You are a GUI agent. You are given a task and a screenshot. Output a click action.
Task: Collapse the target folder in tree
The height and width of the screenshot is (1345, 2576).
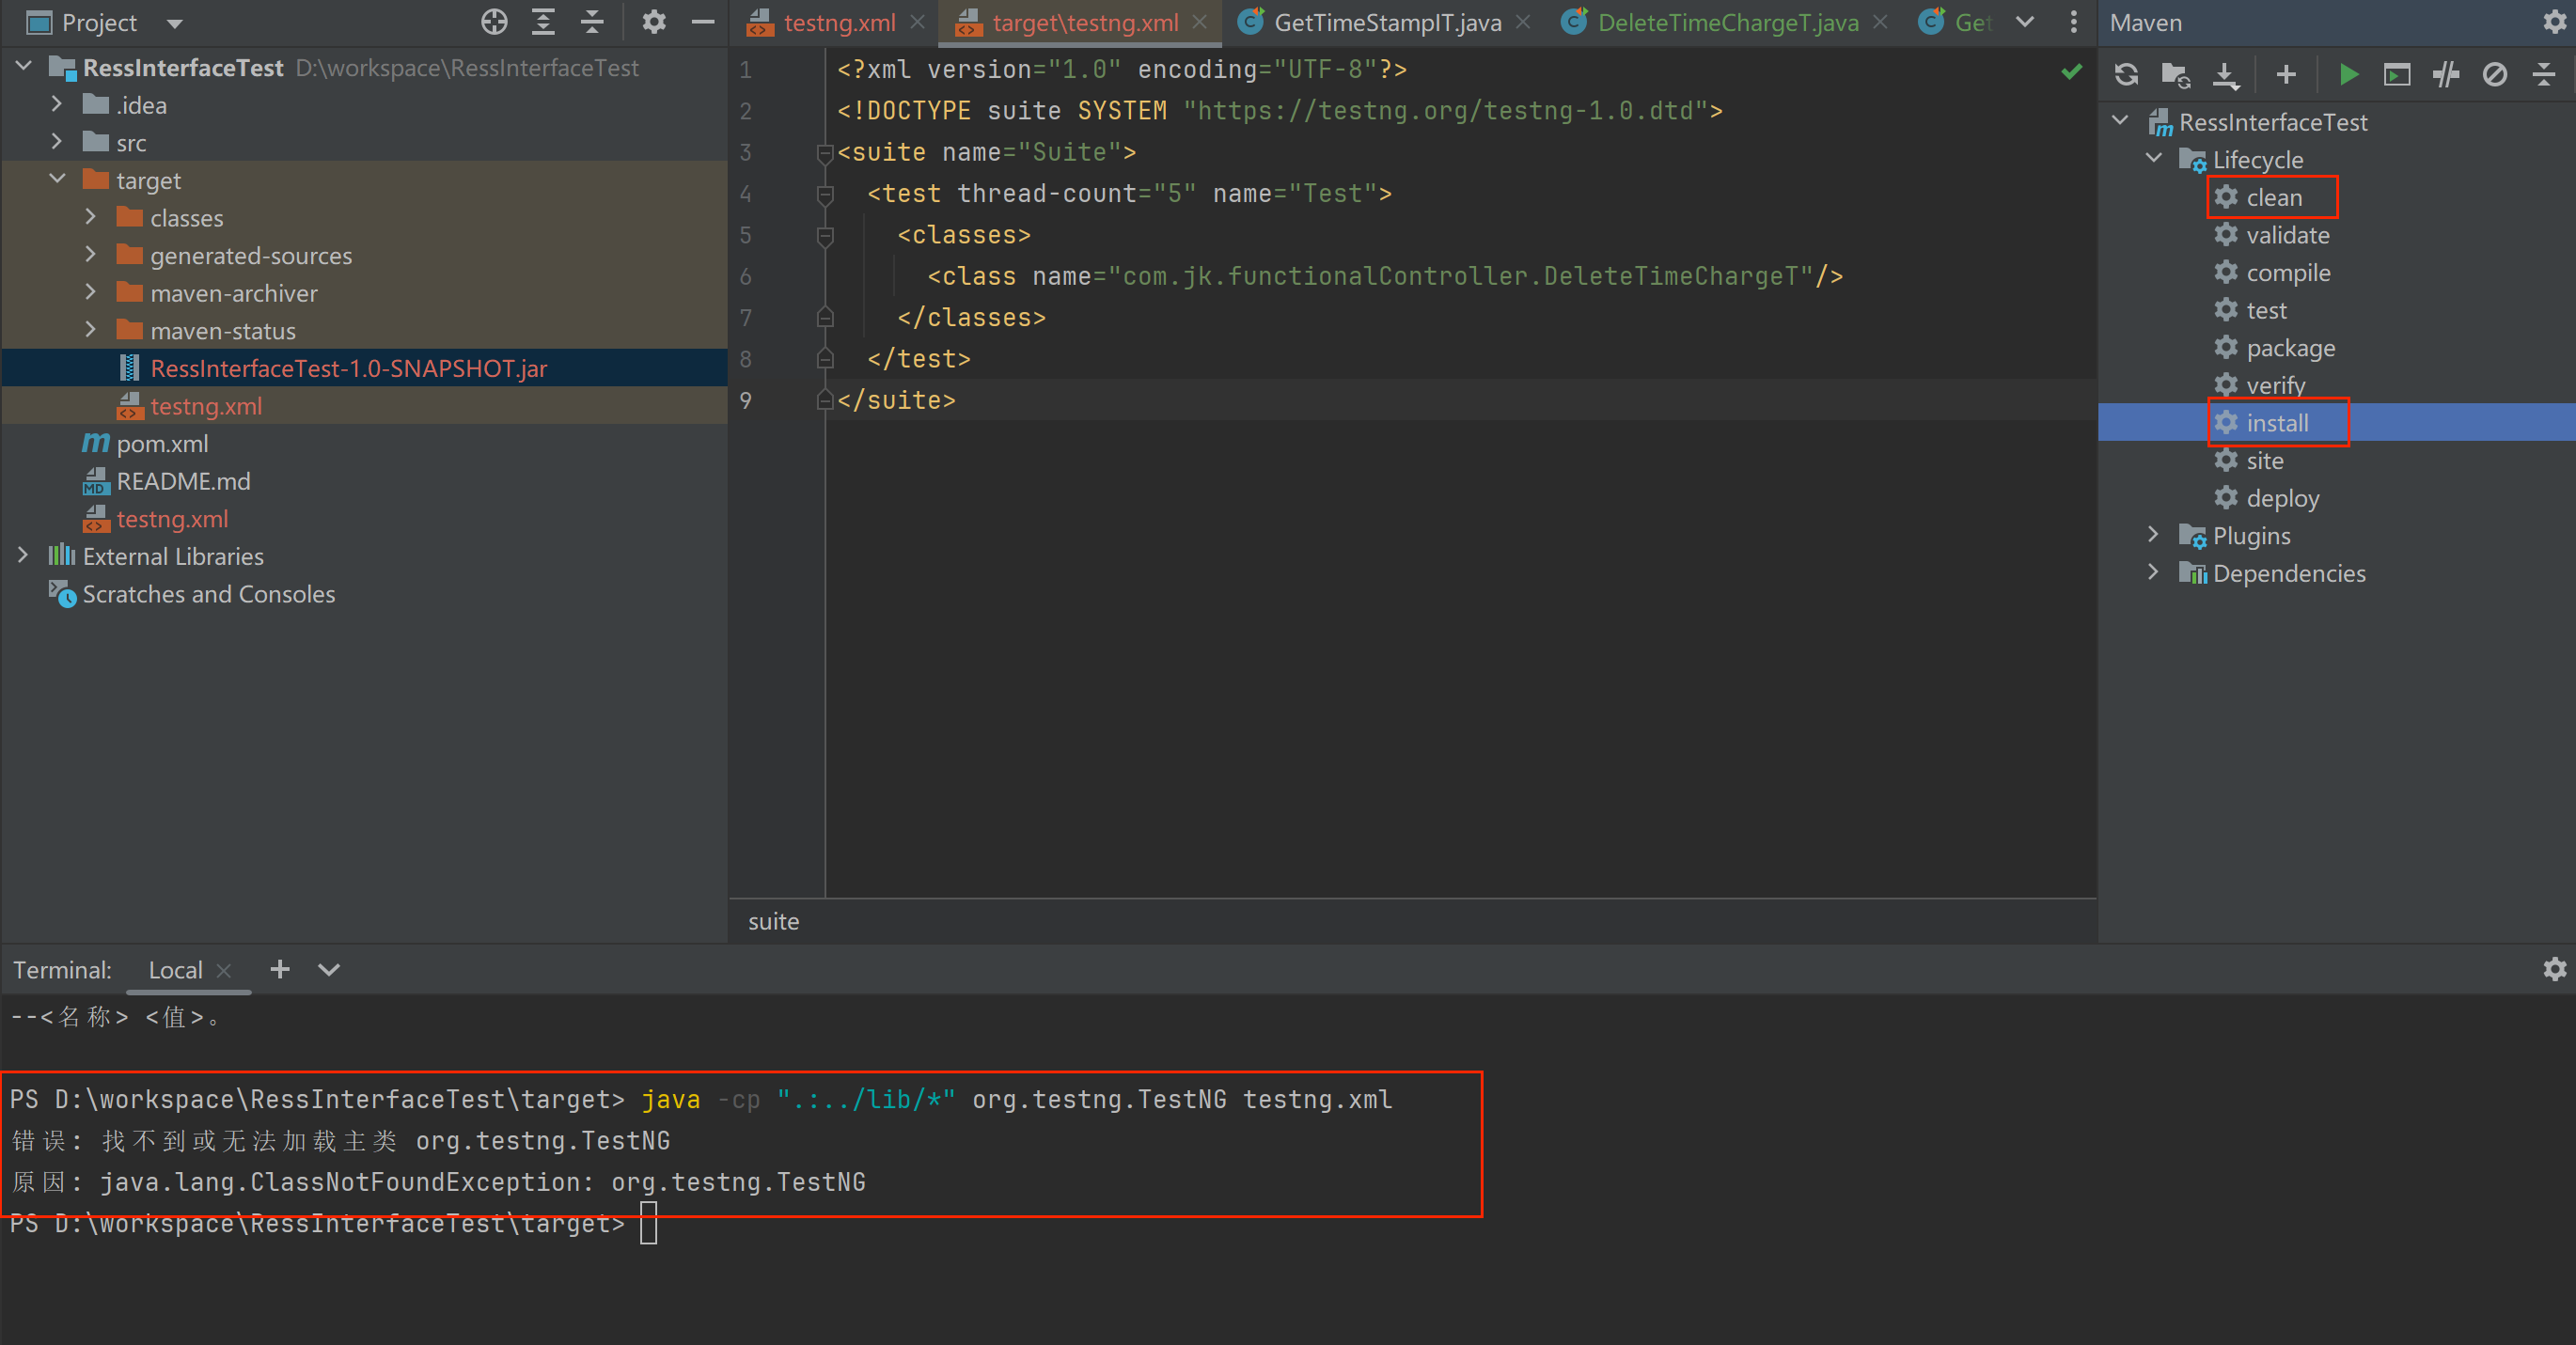point(57,180)
